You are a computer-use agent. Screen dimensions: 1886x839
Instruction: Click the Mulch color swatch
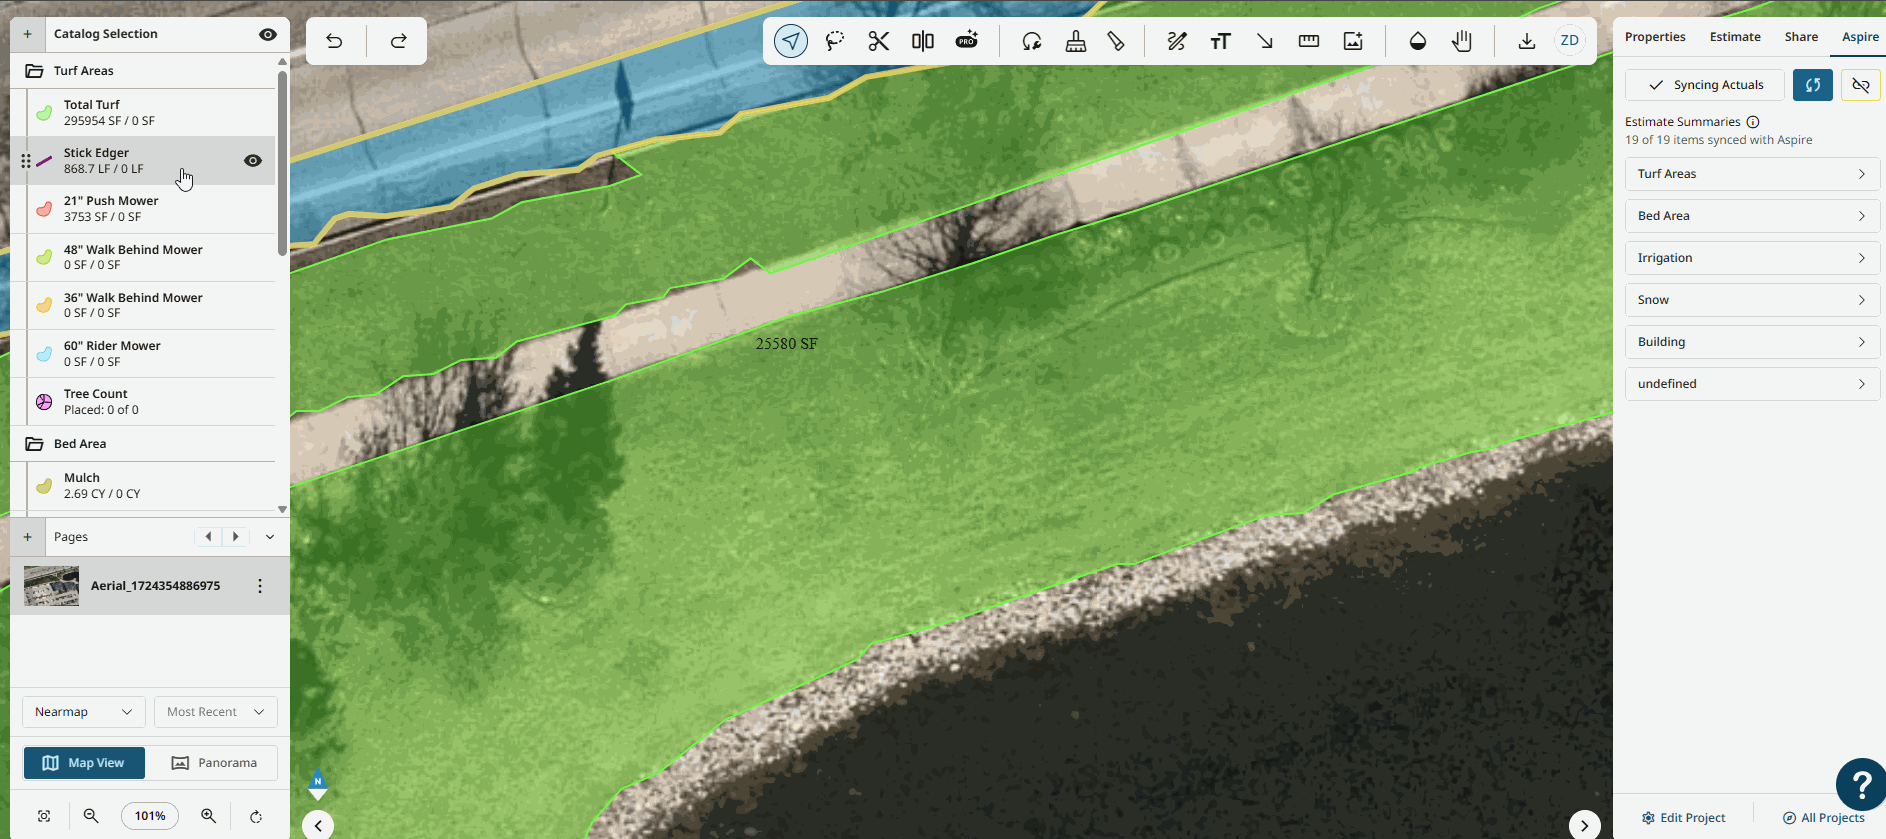[x=44, y=486]
